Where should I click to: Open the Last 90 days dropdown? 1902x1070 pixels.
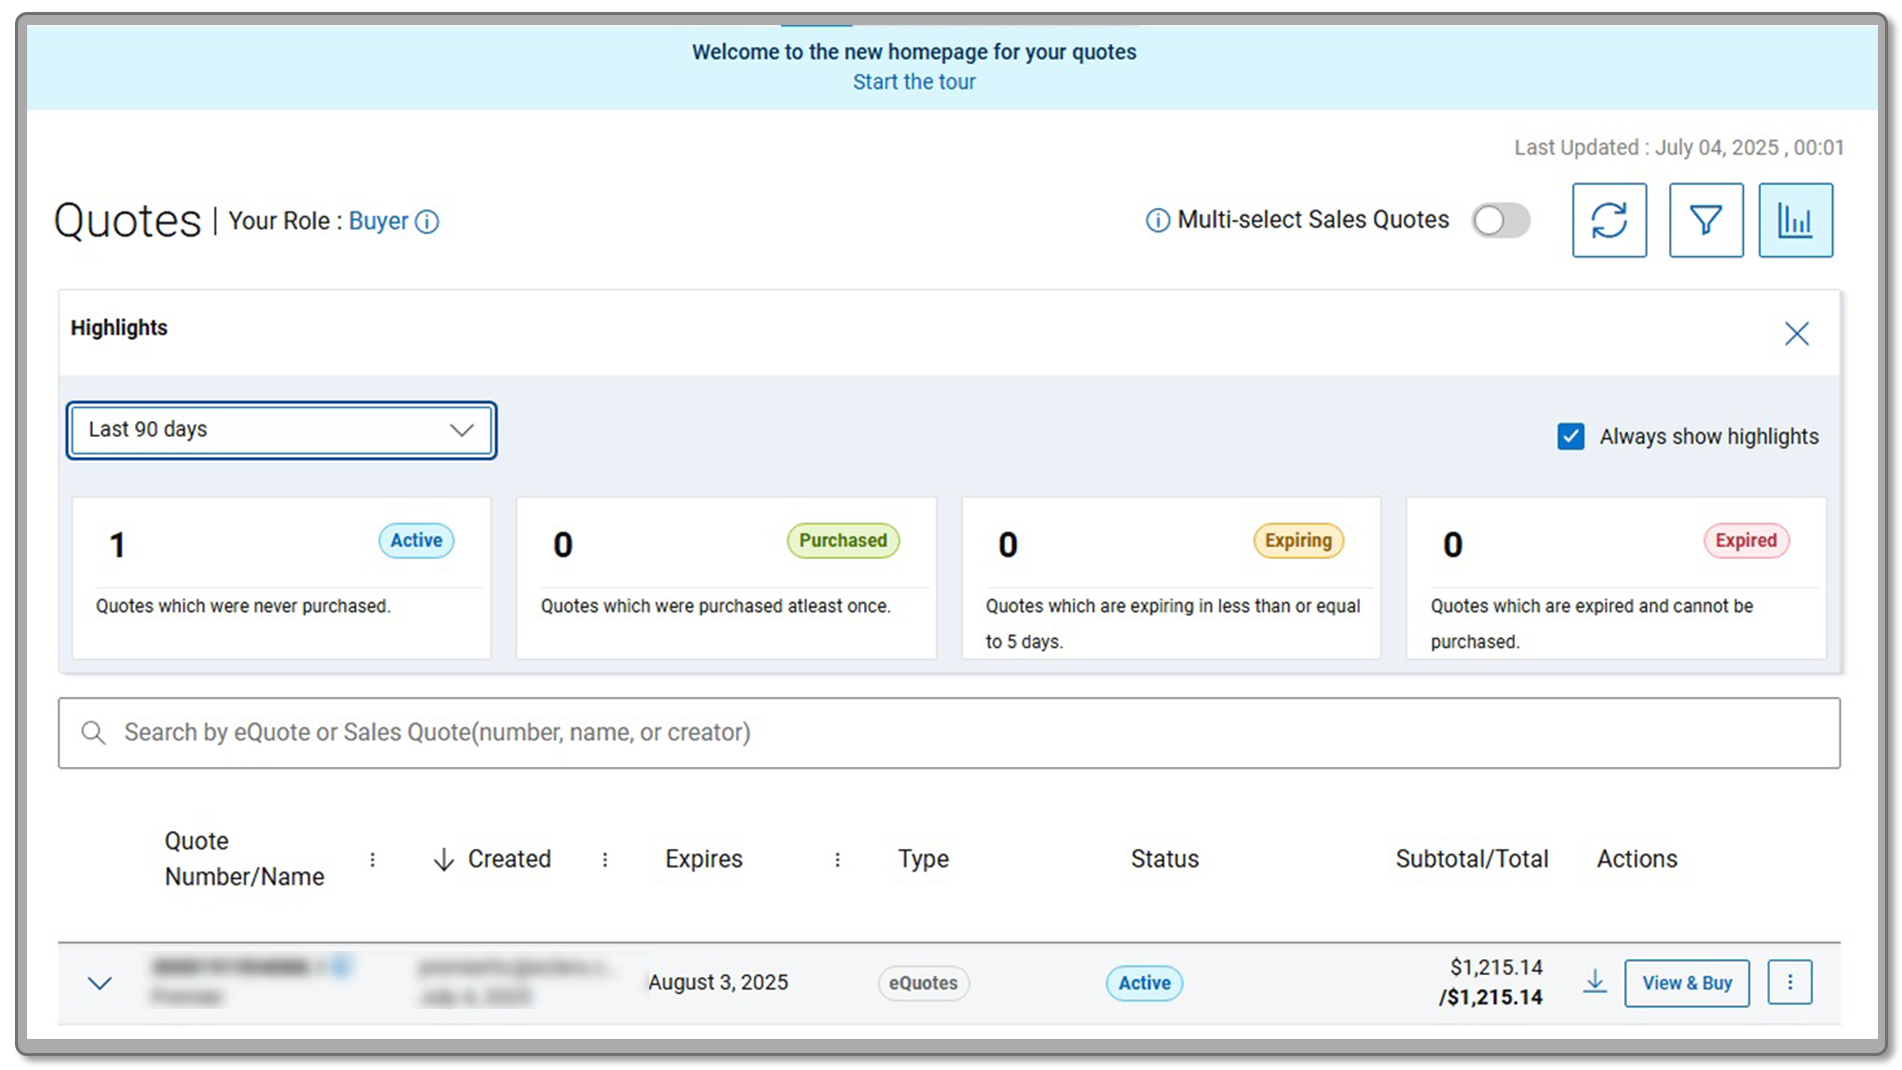(x=281, y=430)
